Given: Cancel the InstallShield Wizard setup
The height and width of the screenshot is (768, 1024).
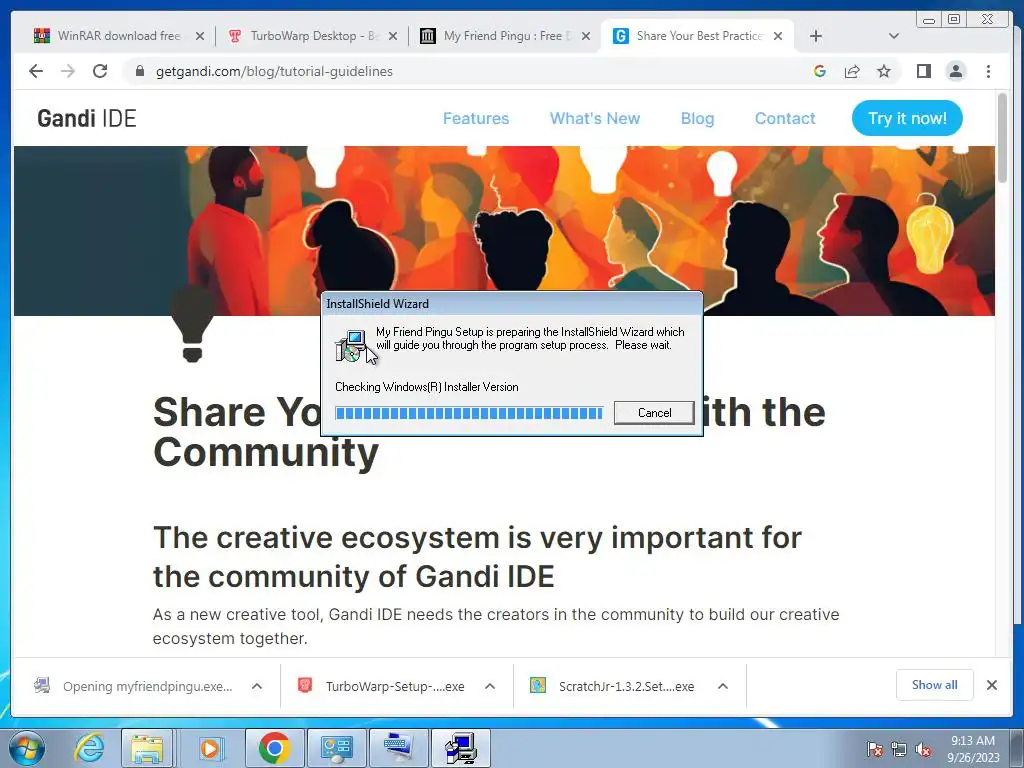Looking at the screenshot, I should click(x=654, y=413).
